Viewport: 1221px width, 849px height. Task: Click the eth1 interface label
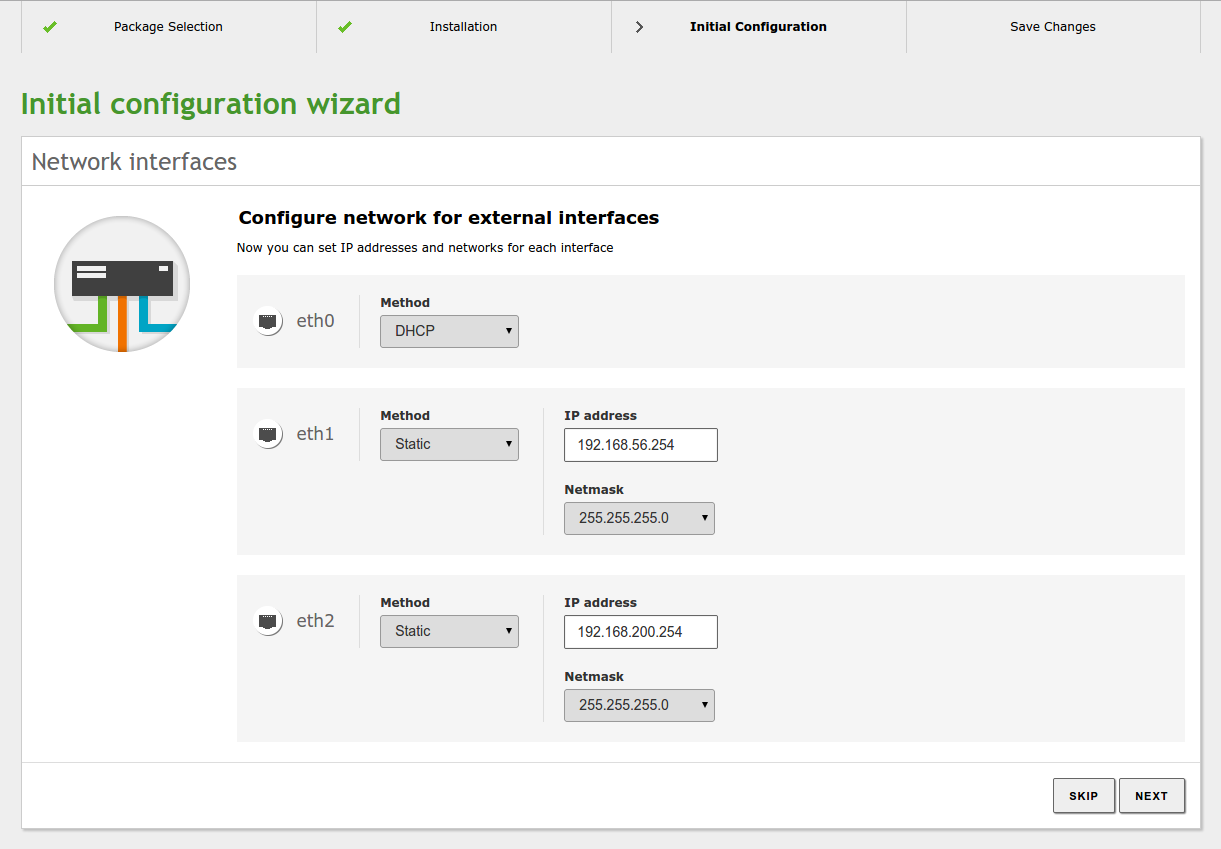[315, 434]
